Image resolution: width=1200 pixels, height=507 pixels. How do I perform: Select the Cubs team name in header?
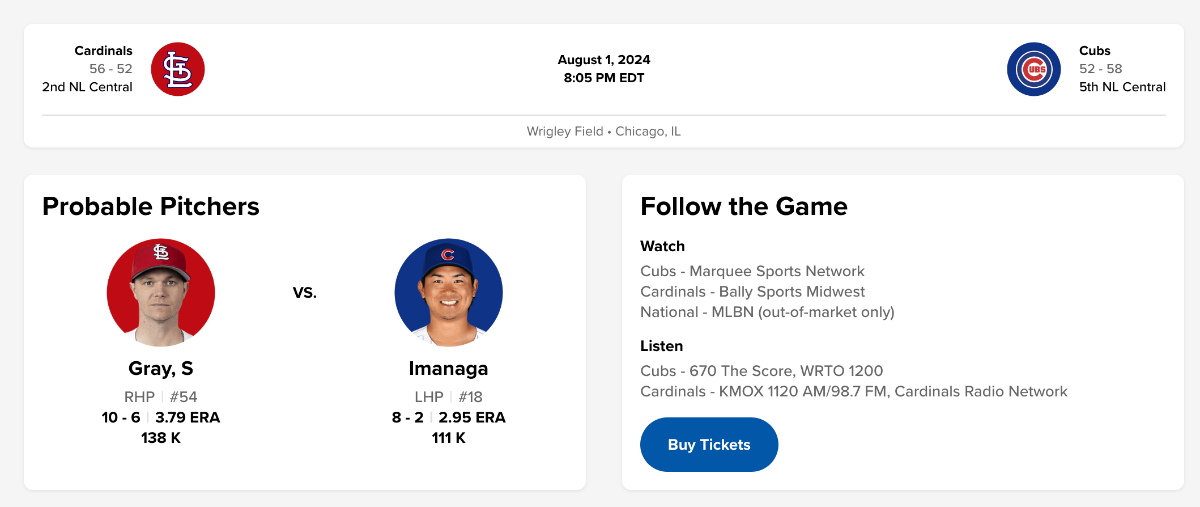(x=1095, y=50)
